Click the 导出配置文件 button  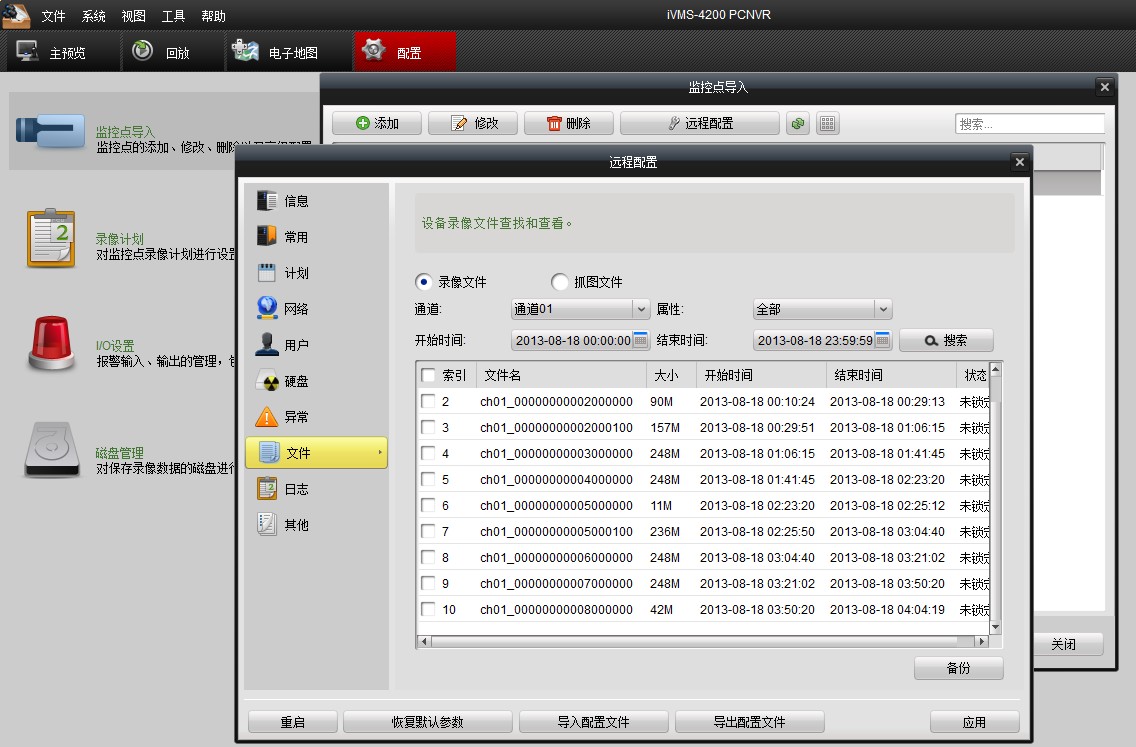pyautogui.click(x=749, y=722)
